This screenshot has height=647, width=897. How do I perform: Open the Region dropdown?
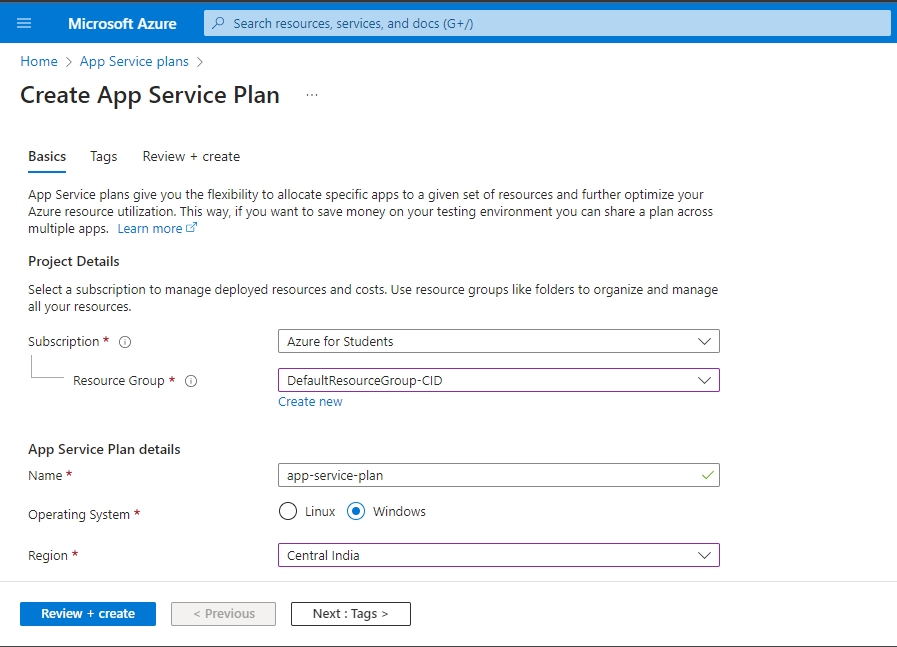click(x=498, y=555)
